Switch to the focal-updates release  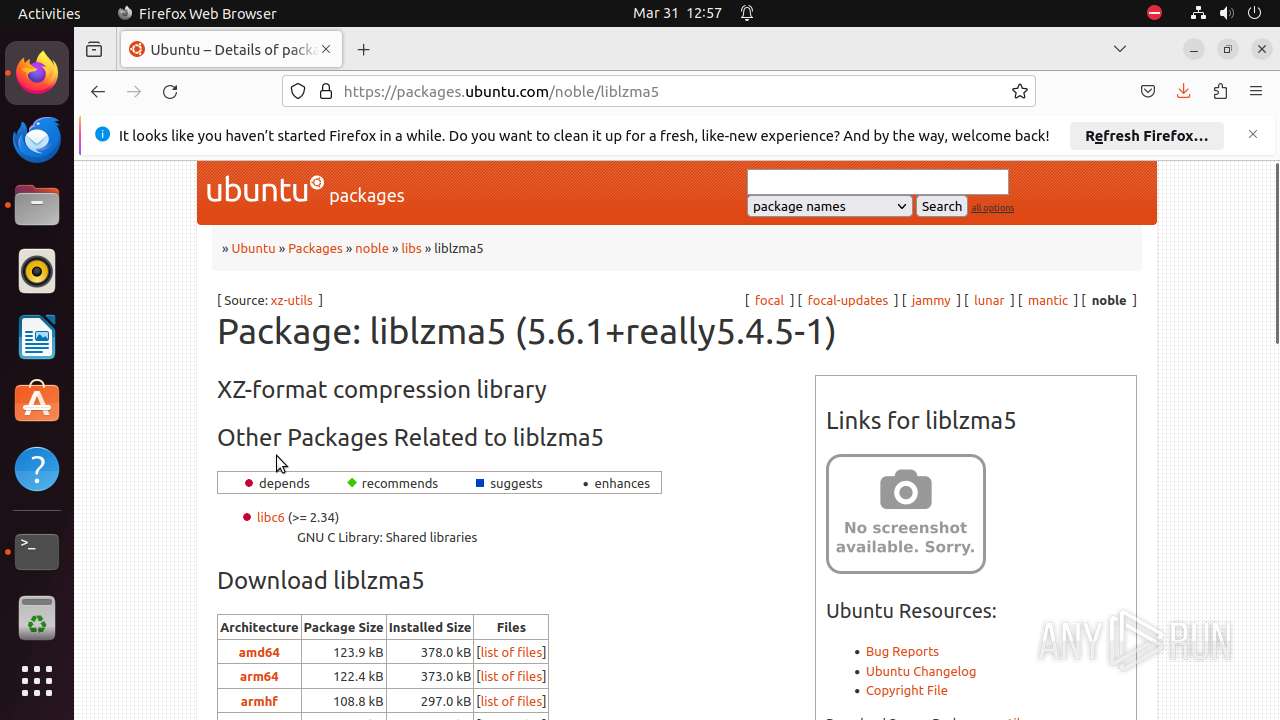click(848, 300)
